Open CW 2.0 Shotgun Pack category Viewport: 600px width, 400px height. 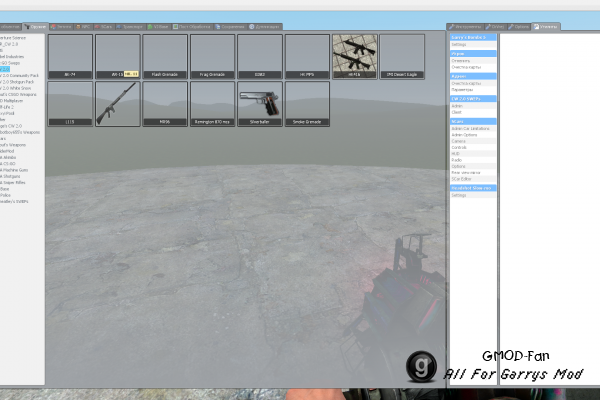coord(17,82)
